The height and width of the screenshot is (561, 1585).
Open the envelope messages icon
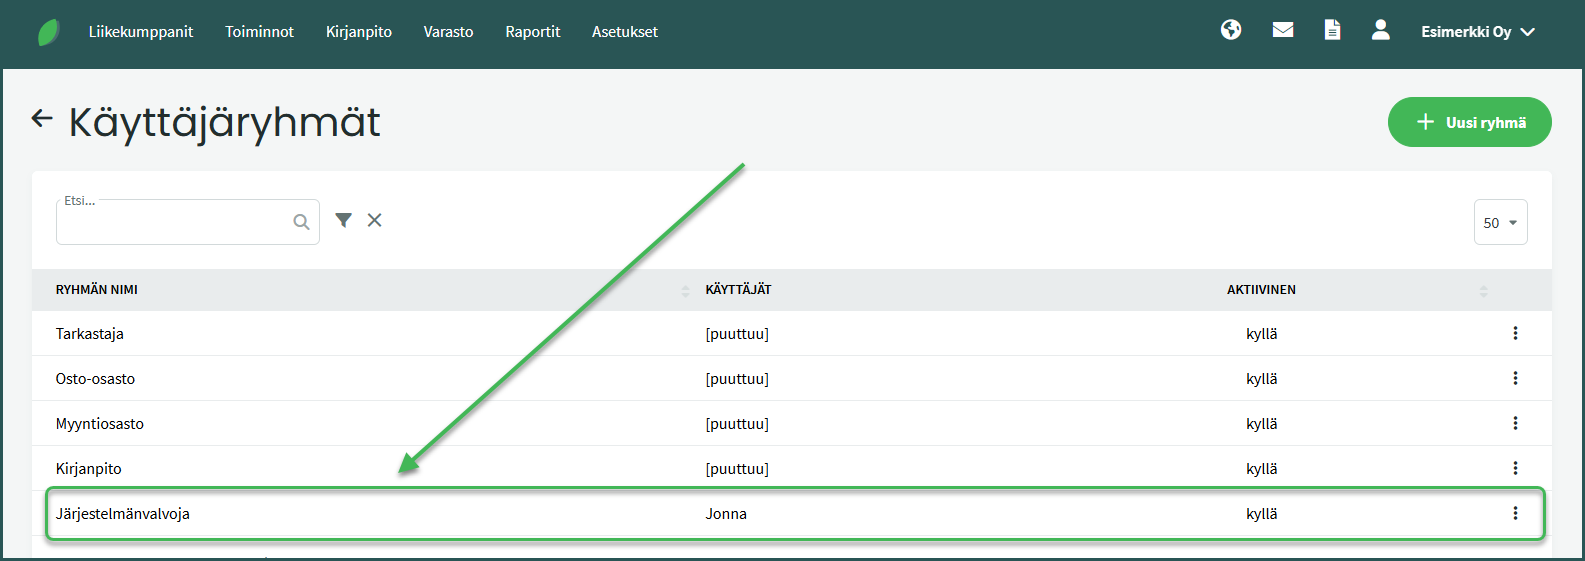tap(1283, 30)
